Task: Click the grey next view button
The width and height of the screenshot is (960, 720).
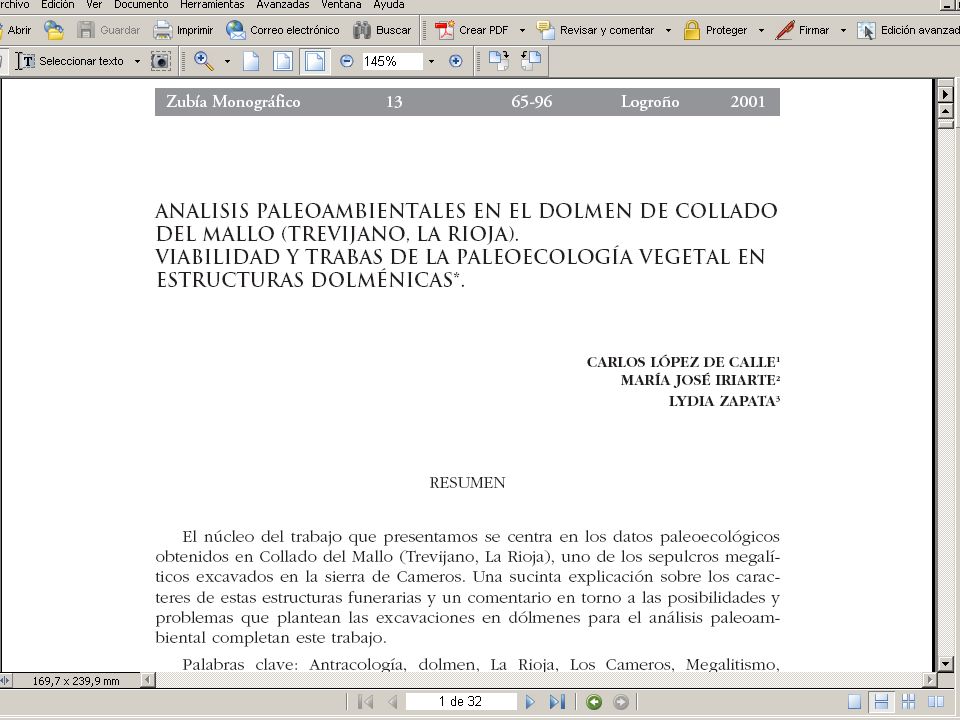Action: pos(621,702)
